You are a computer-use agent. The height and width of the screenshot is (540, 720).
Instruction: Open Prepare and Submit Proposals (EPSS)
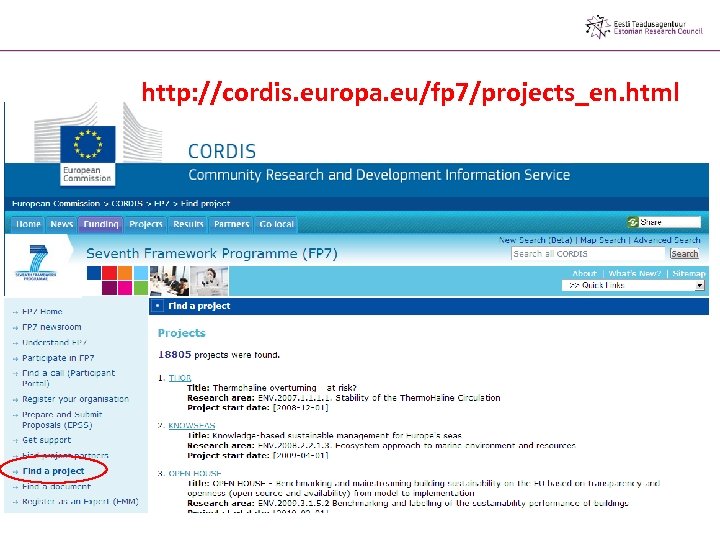pos(62,420)
